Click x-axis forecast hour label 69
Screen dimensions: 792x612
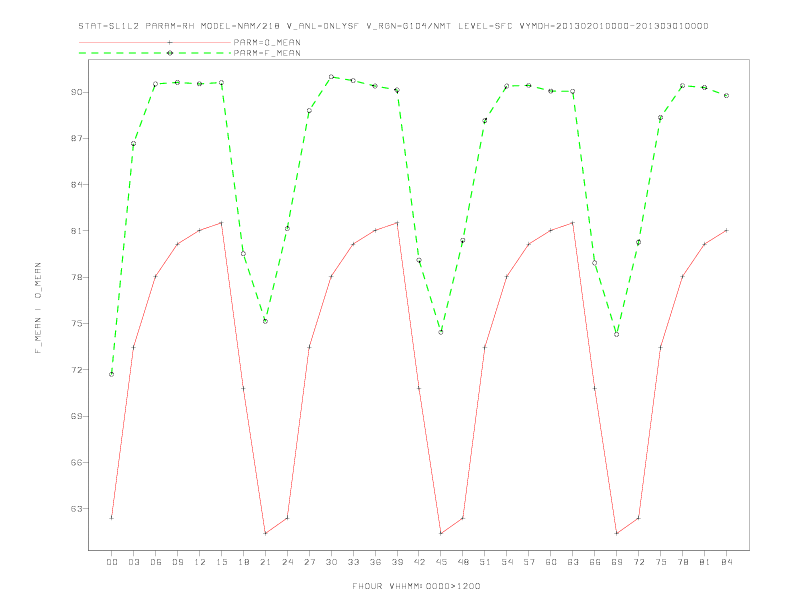click(617, 562)
